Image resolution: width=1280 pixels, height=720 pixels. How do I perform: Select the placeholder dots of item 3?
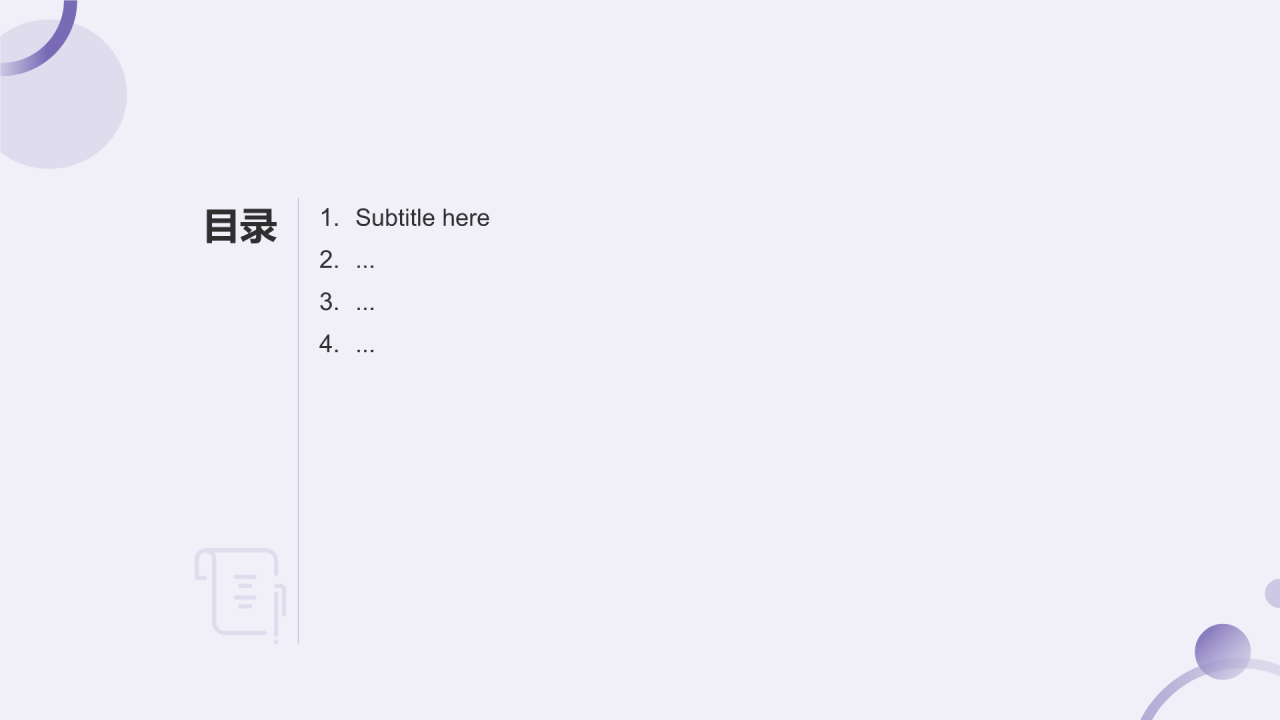[x=365, y=303]
